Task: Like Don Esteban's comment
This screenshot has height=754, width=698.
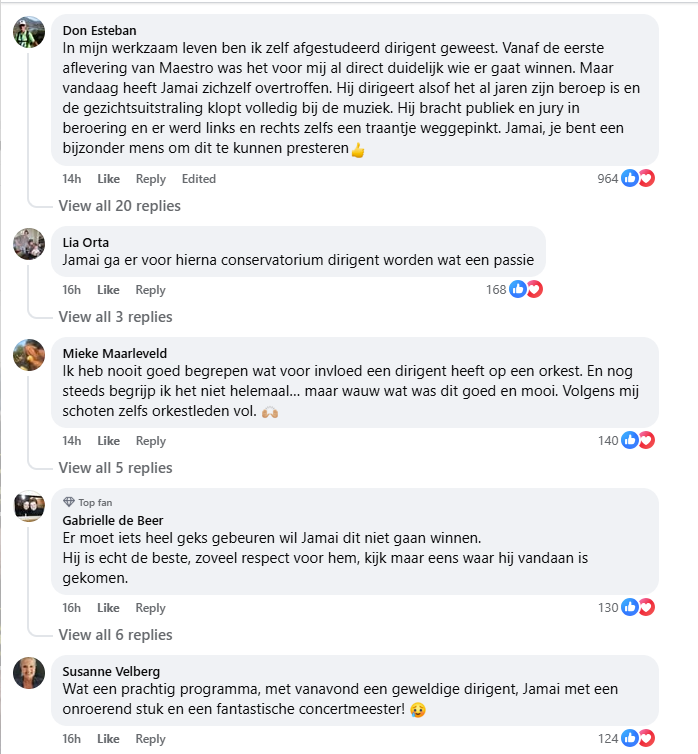Action: [x=108, y=179]
